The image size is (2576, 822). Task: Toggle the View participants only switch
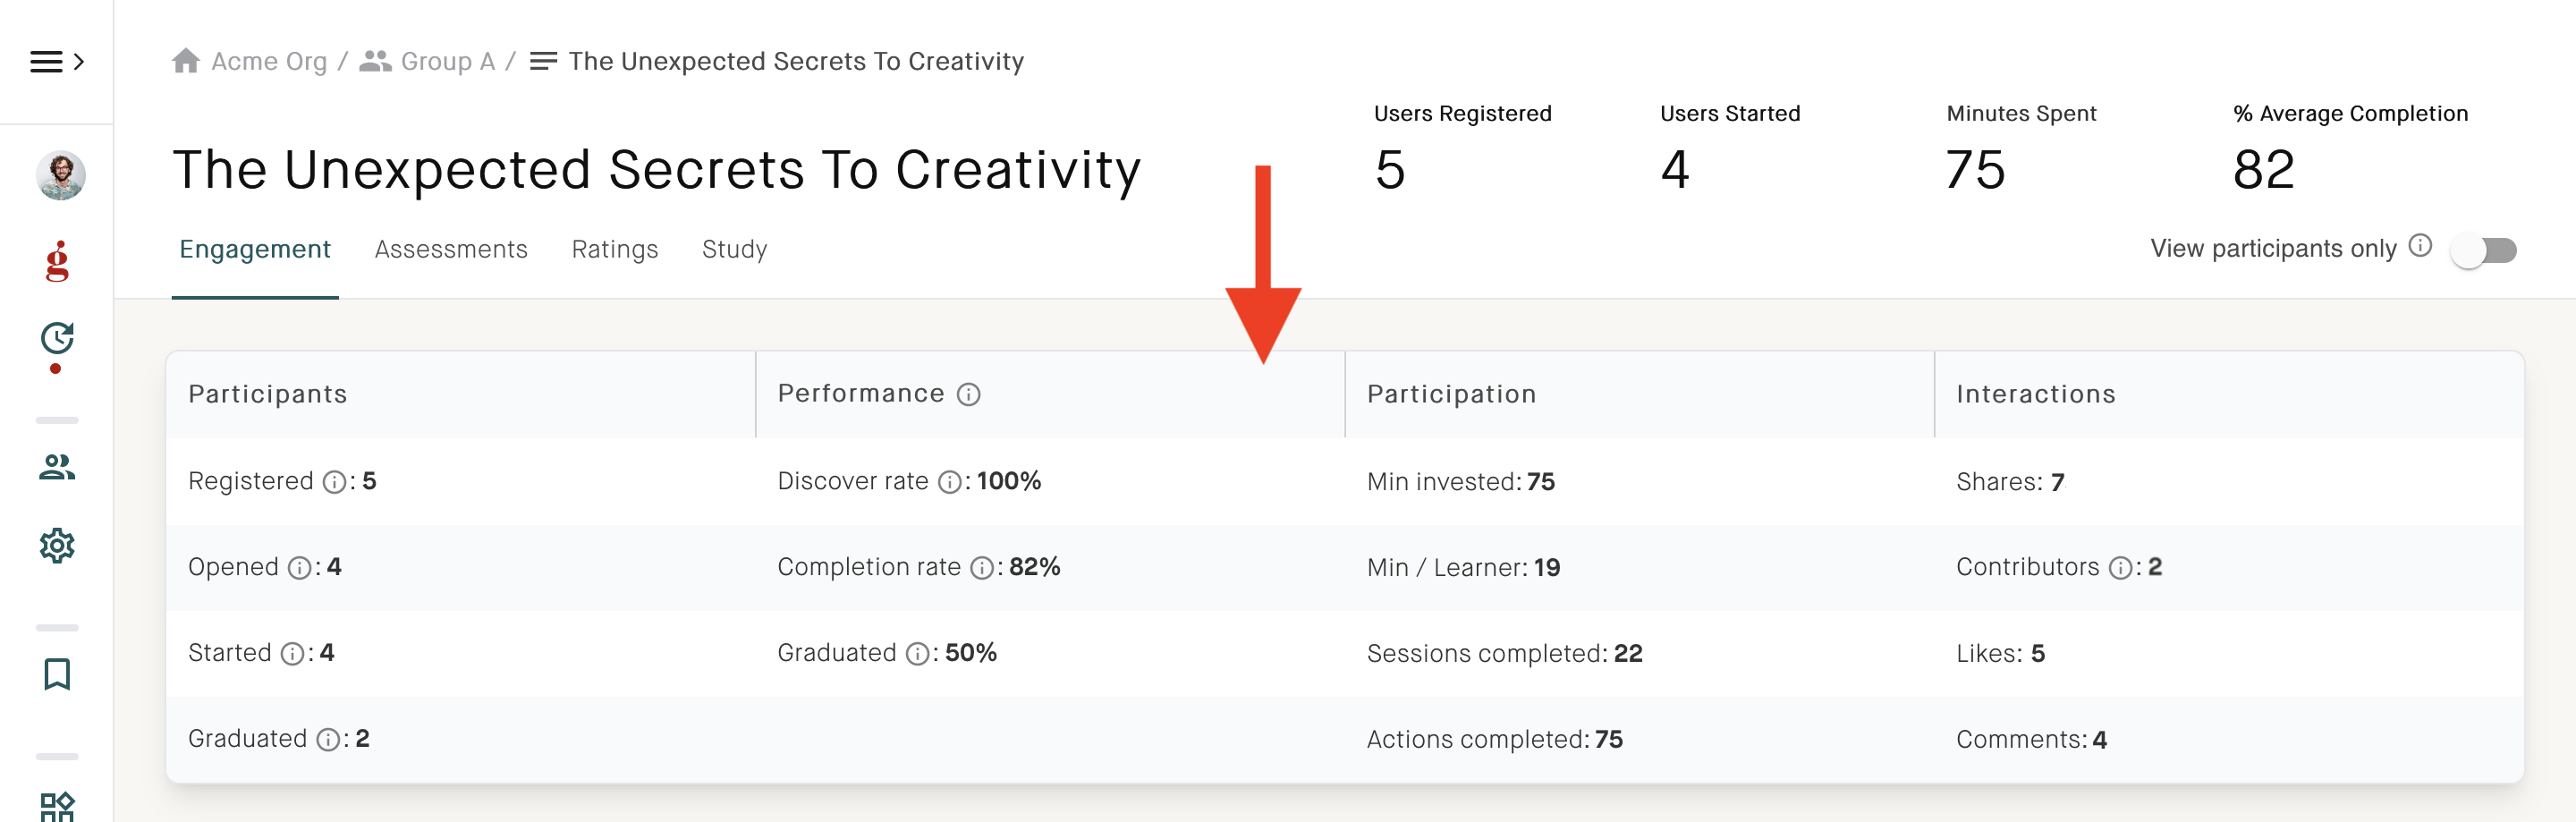tap(2484, 250)
